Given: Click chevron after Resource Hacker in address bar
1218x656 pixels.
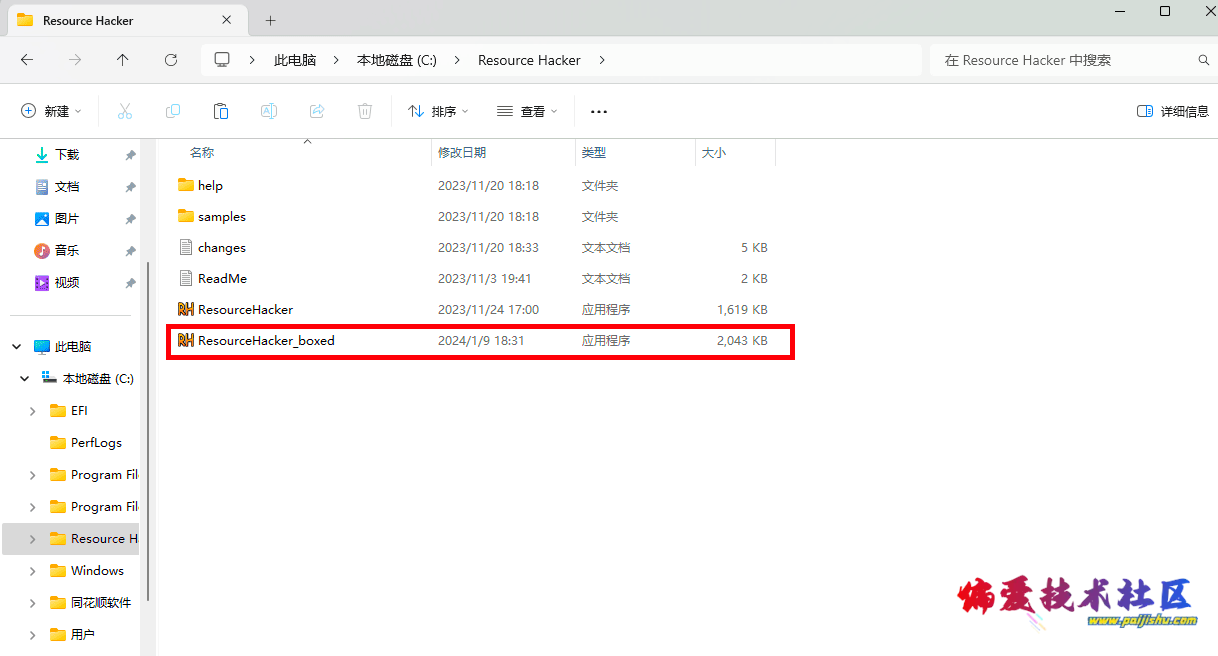Looking at the screenshot, I should click(601, 60).
